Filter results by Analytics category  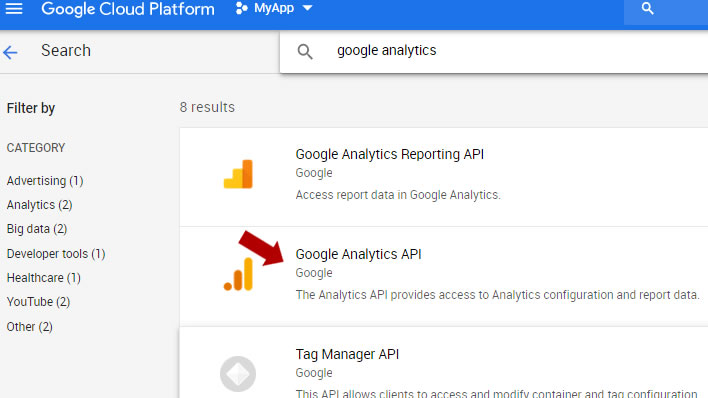pos(40,205)
